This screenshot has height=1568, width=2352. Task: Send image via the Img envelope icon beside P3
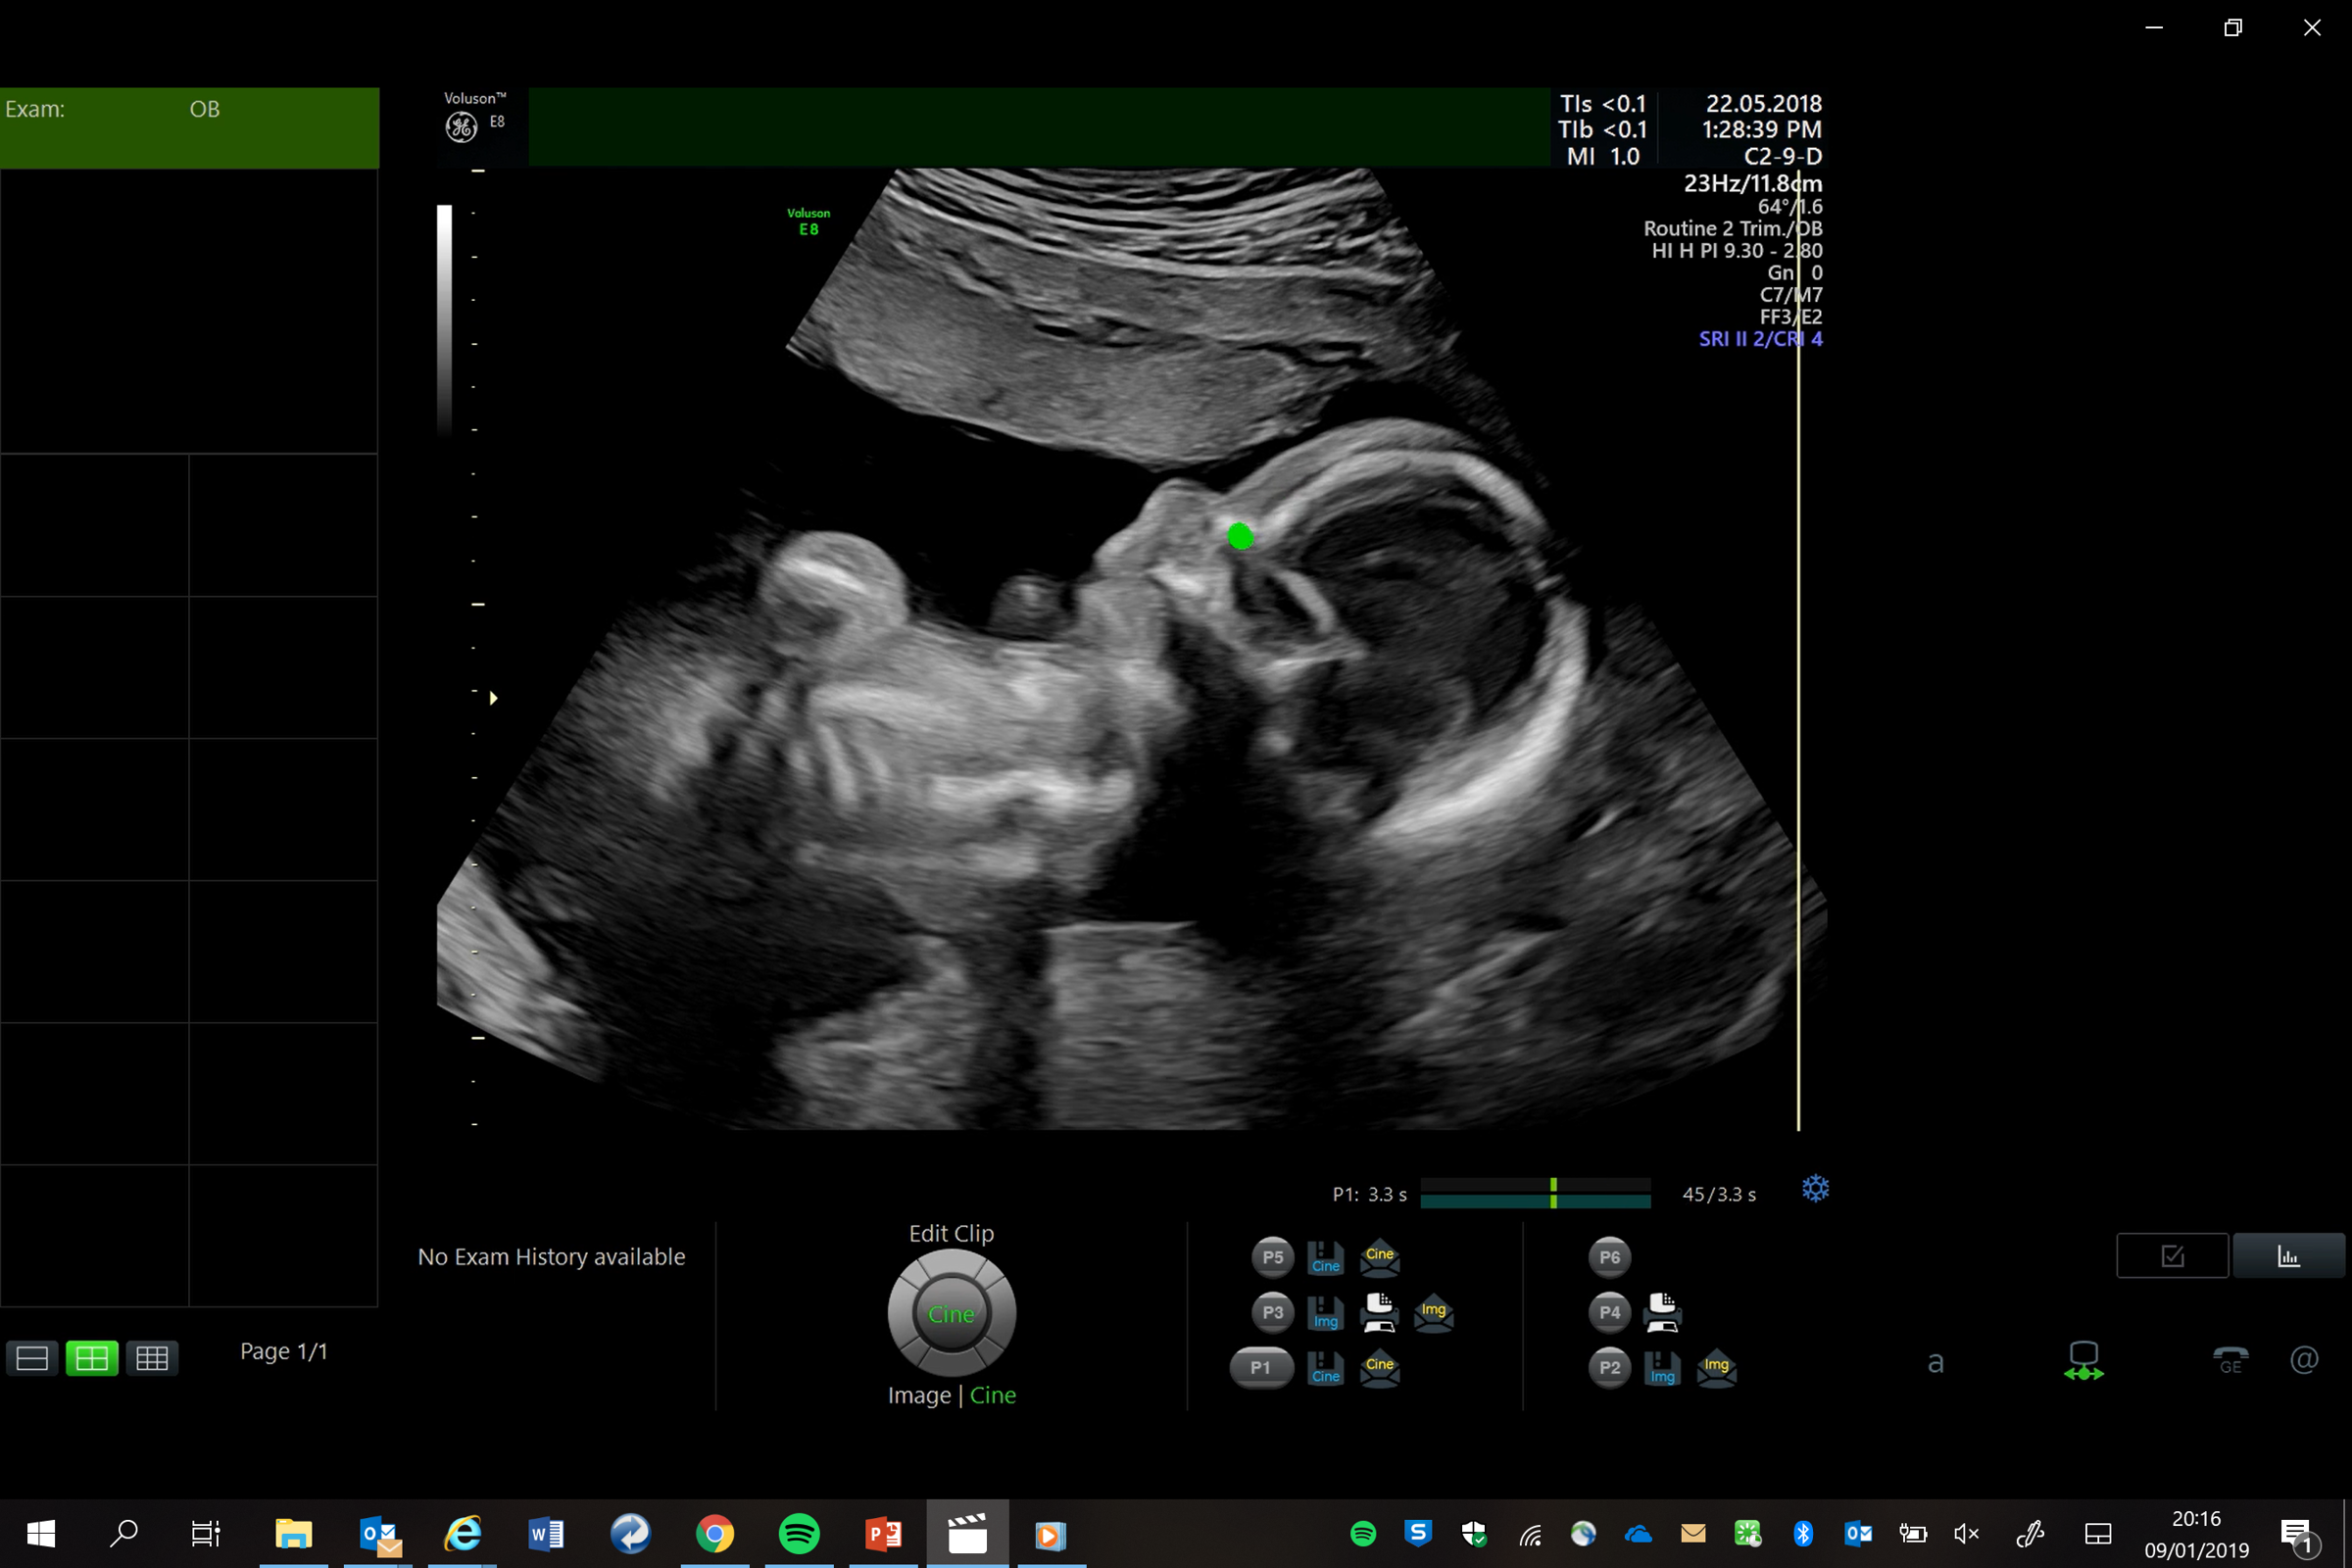[x=1434, y=1312]
